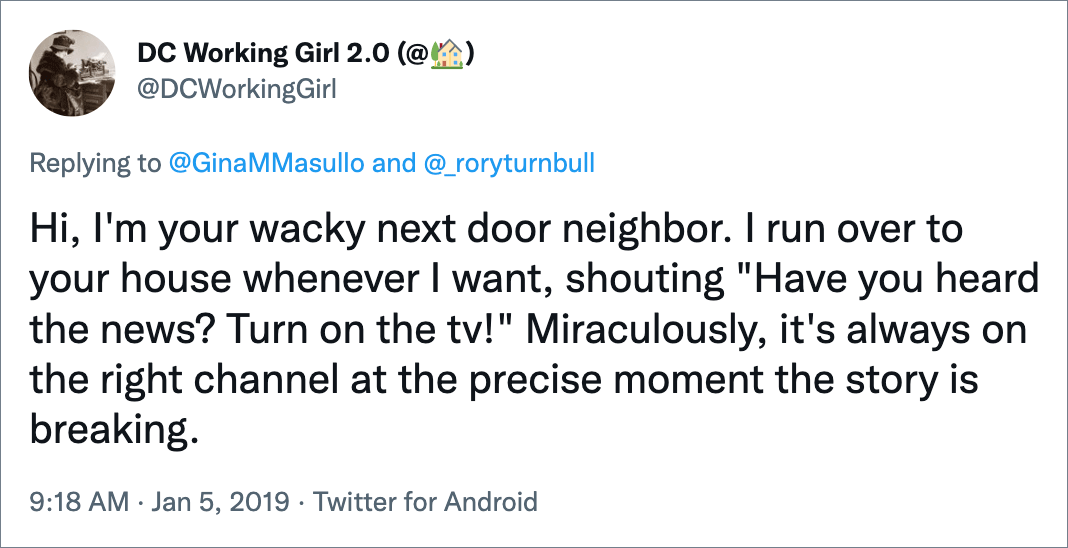Open the 9:18 AM timestamp
This screenshot has height=548, width=1068.
tap(79, 502)
